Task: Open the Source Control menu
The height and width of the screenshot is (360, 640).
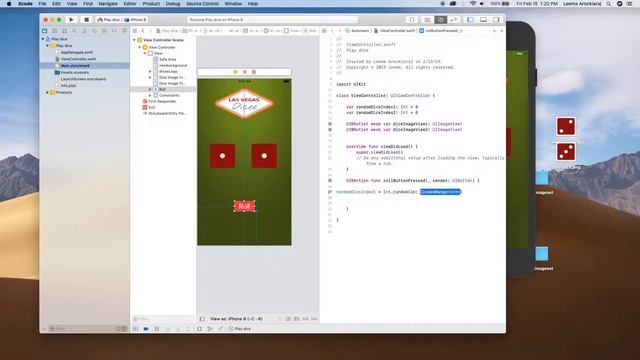Action: [202, 4]
